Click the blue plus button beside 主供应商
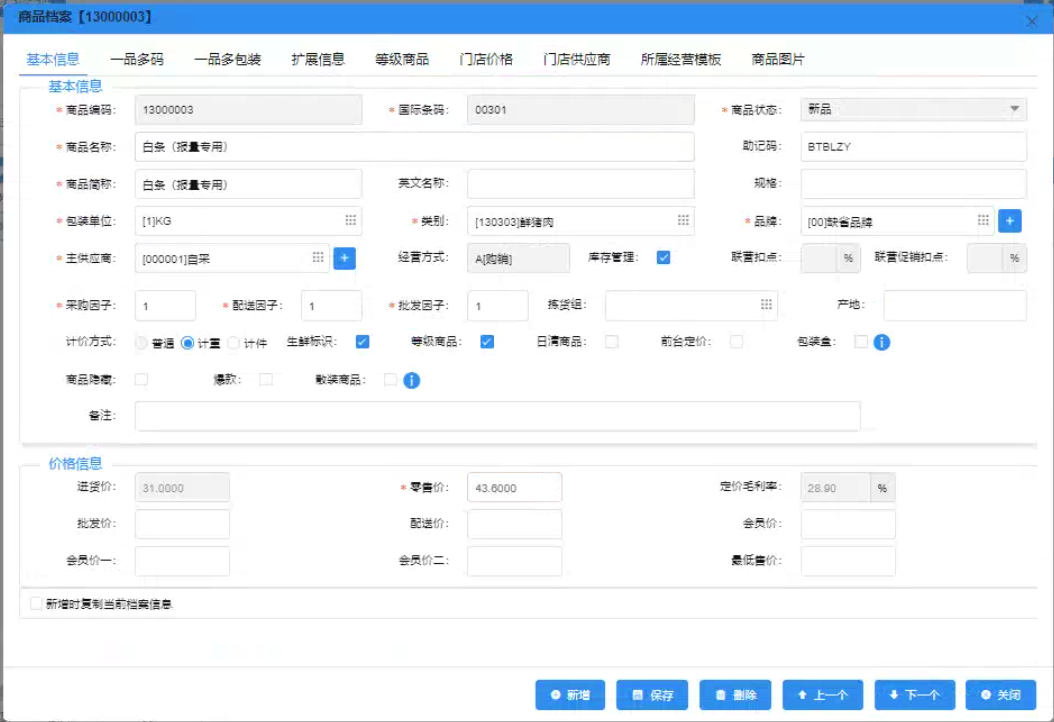 (344, 258)
